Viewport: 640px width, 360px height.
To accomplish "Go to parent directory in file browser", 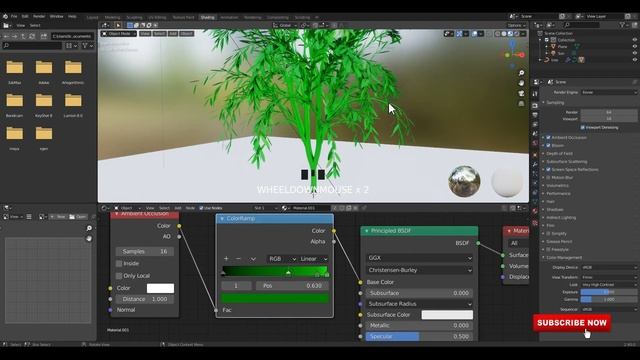I will point(23,36).
